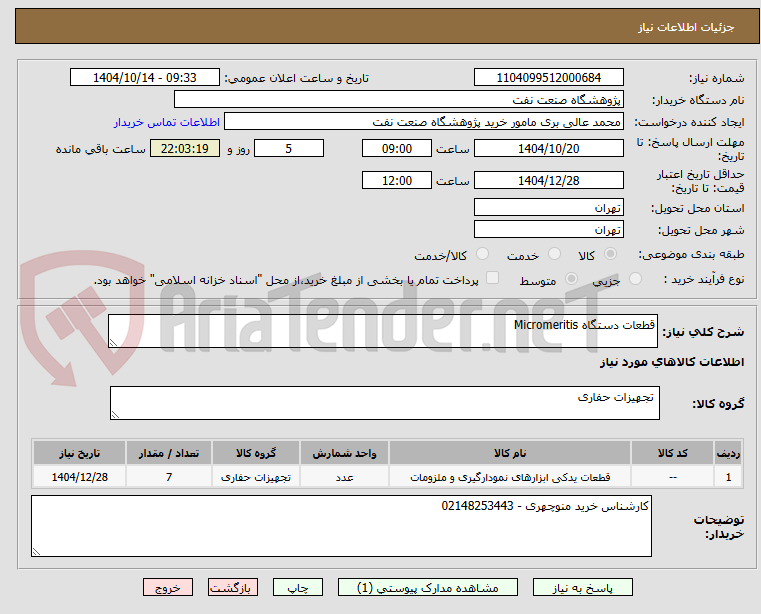Click the description text area قطعات دستگاه Micromeritis
The width and height of the screenshot is (761, 614).
point(382,331)
